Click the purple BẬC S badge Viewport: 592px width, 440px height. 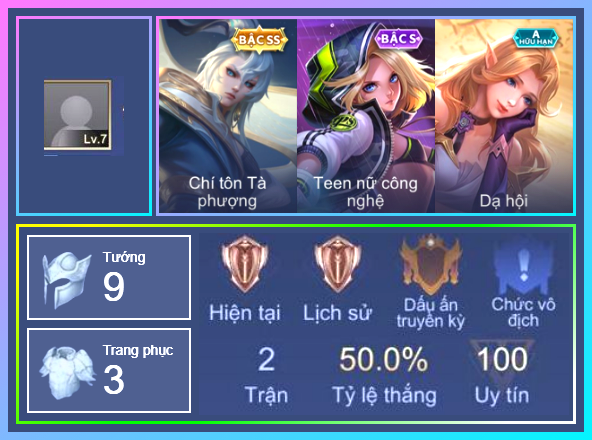[399, 39]
